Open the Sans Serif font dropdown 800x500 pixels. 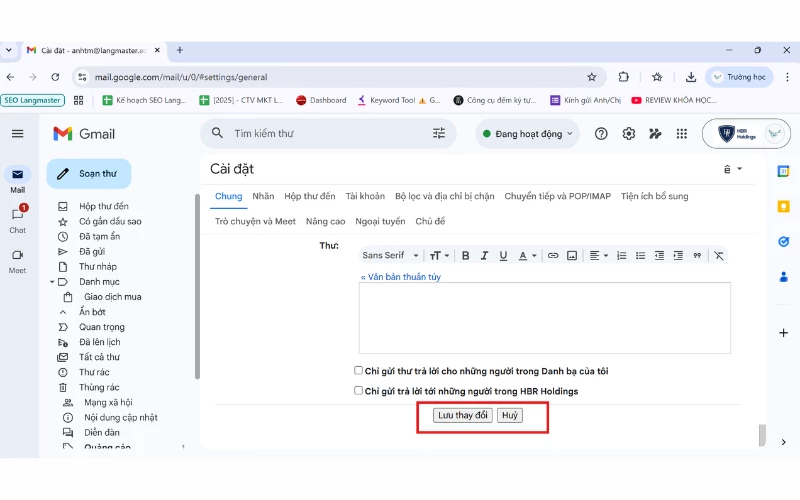click(x=391, y=256)
